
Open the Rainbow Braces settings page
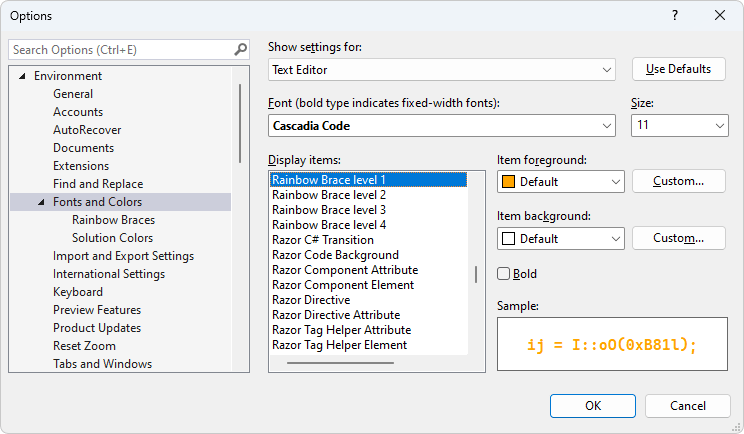coord(113,220)
